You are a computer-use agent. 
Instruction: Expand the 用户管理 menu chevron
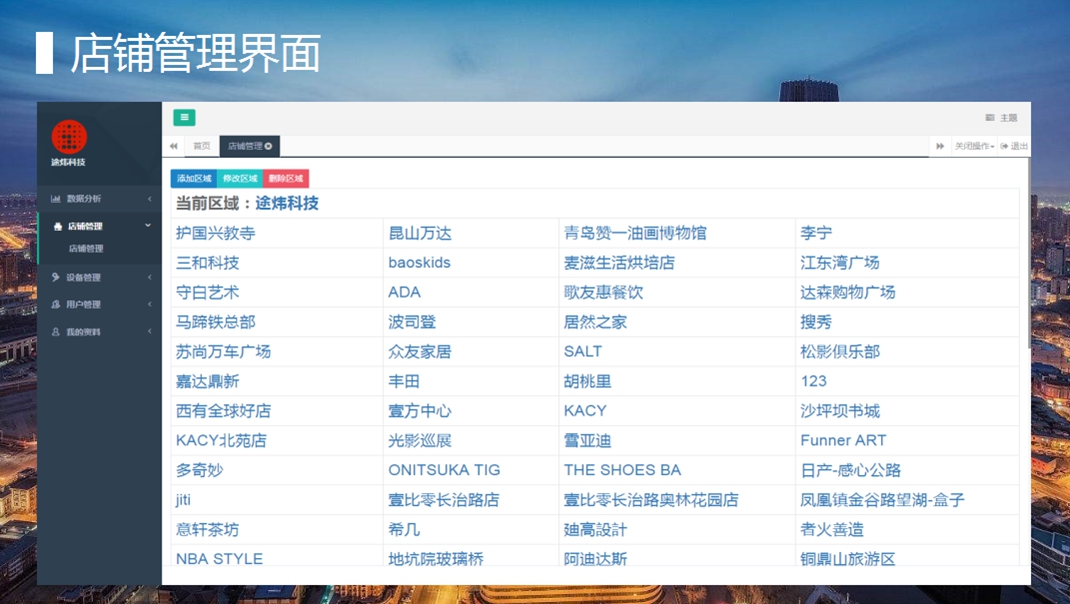tap(149, 304)
